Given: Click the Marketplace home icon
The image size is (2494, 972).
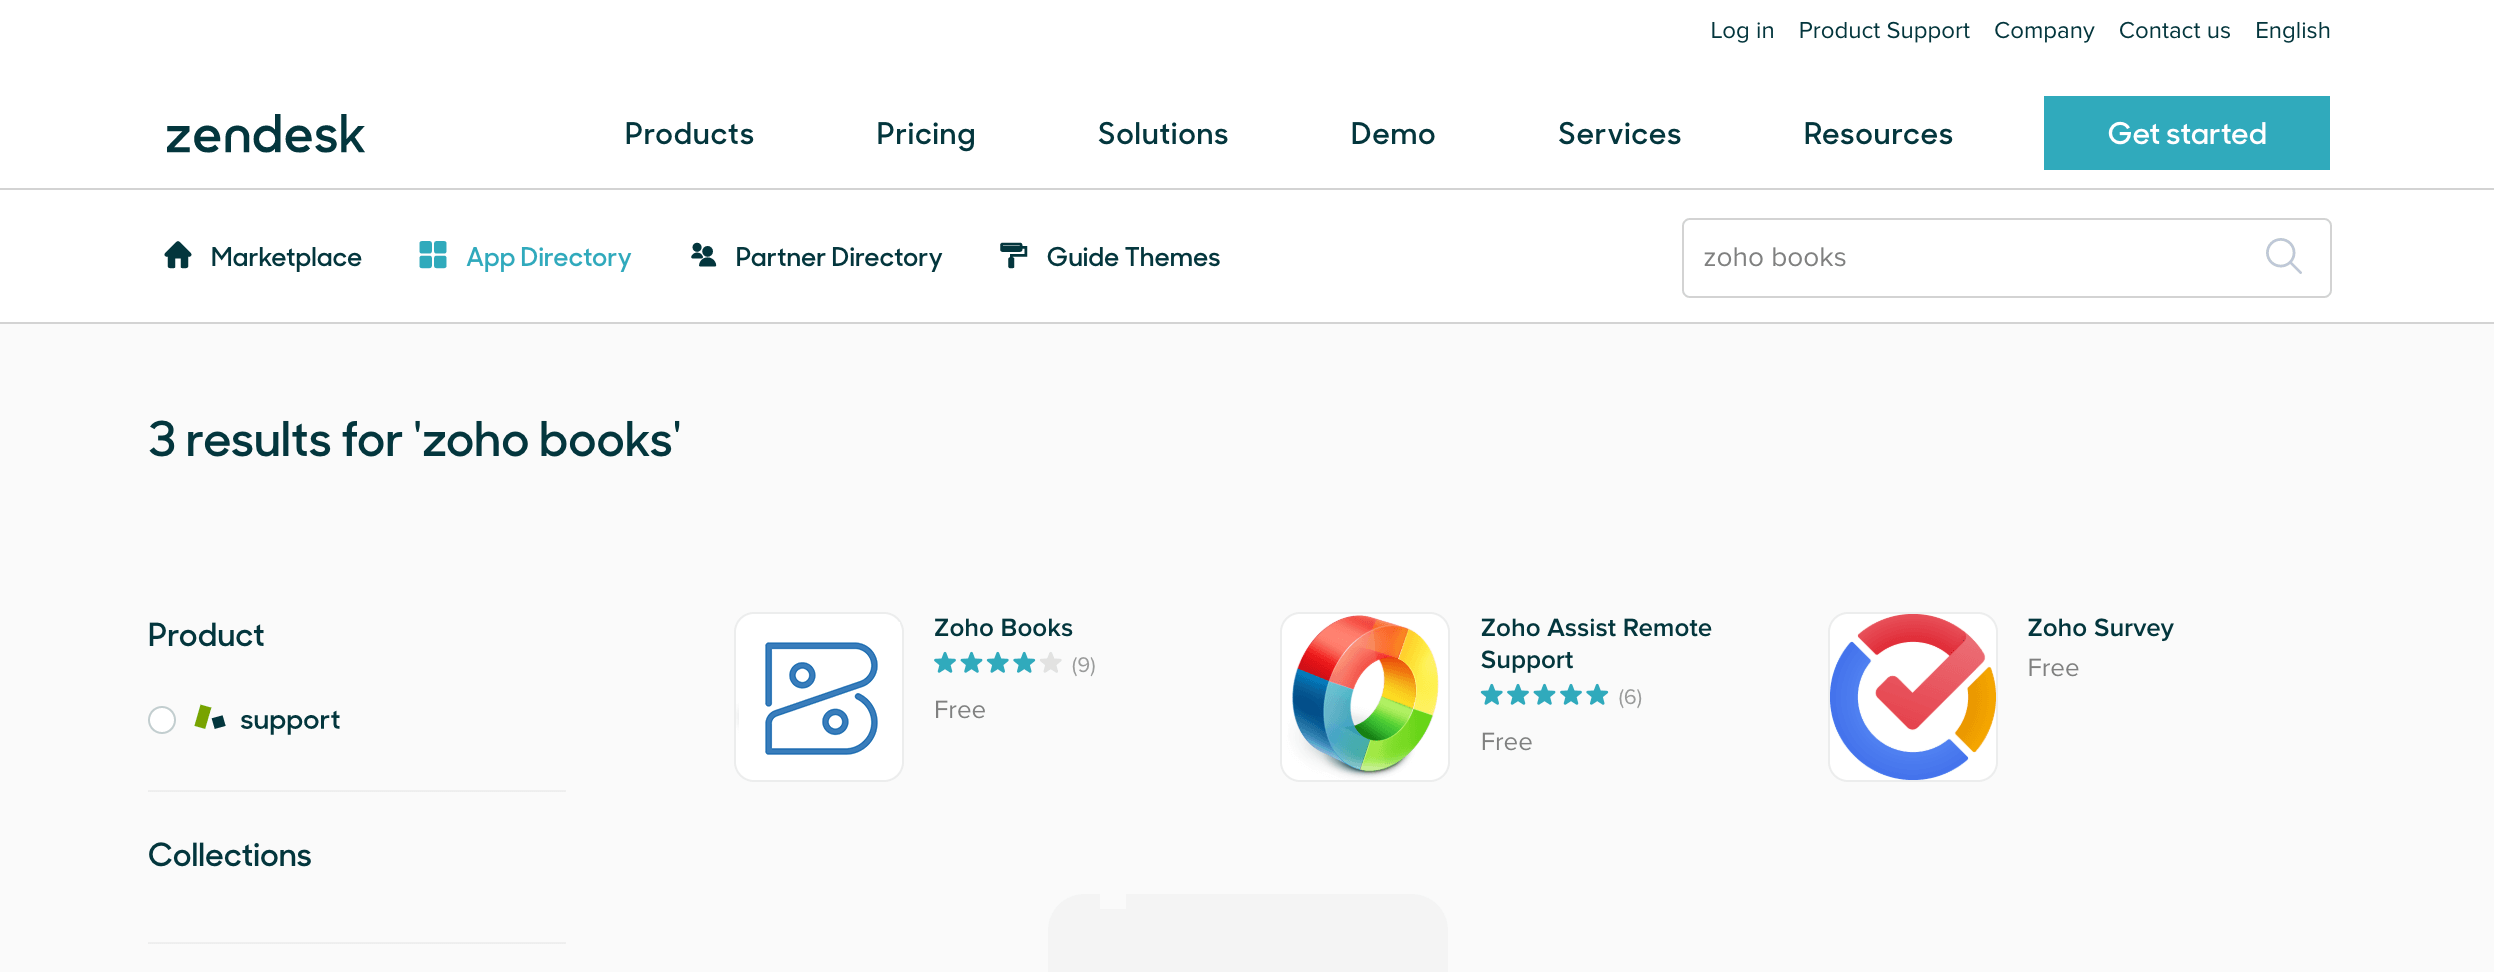Looking at the screenshot, I should point(178,256).
